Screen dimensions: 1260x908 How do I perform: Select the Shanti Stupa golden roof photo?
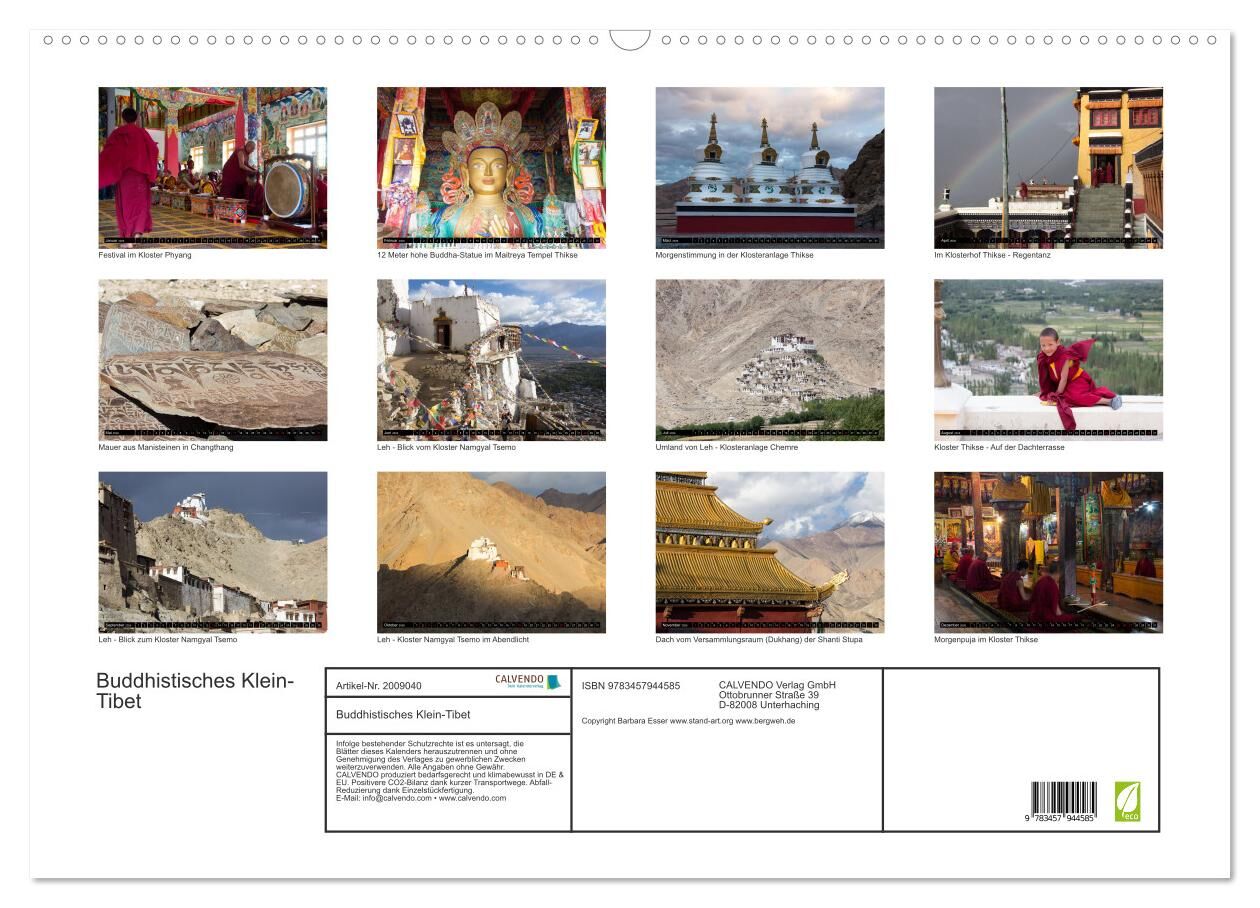pos(769,551)
